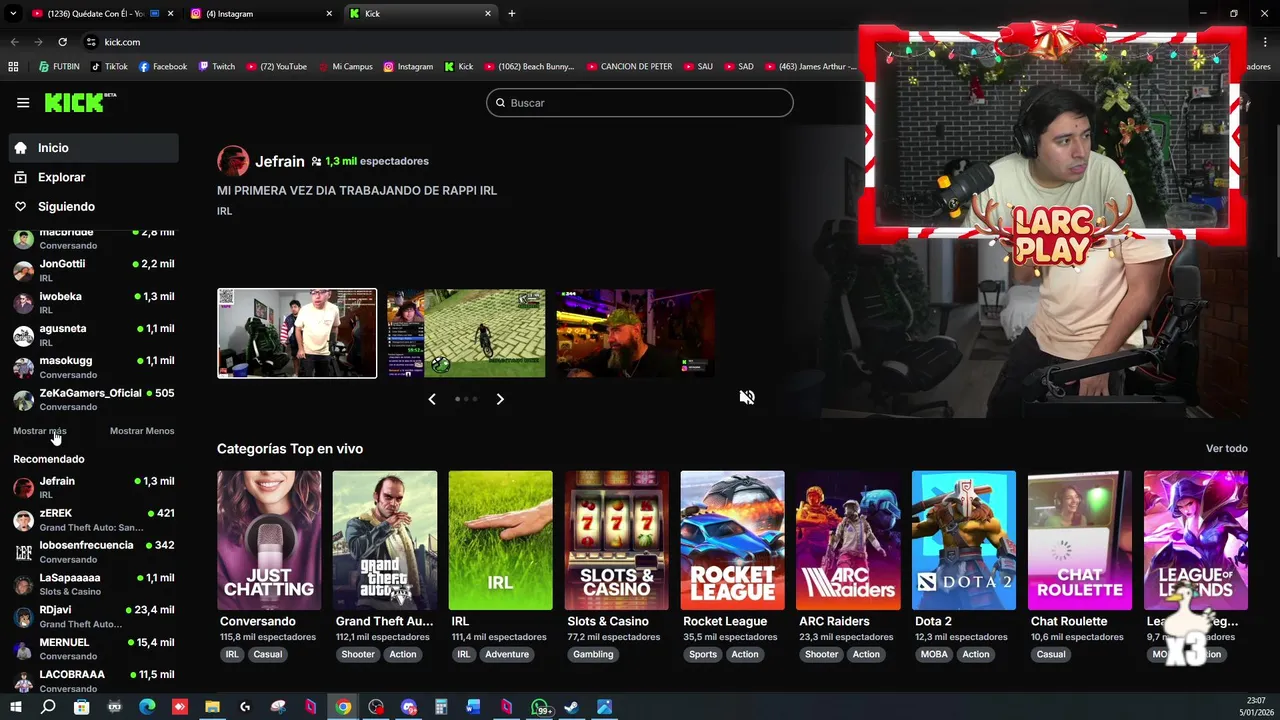1280x720 pixels.
Task: Click Casual tag under Conversando
Action: [268, 654]
